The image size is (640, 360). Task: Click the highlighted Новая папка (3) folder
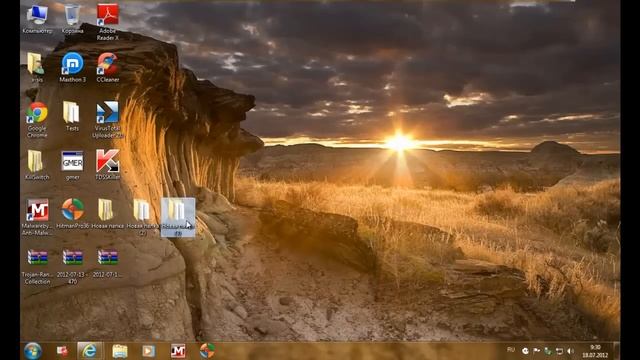coord(178,217)
